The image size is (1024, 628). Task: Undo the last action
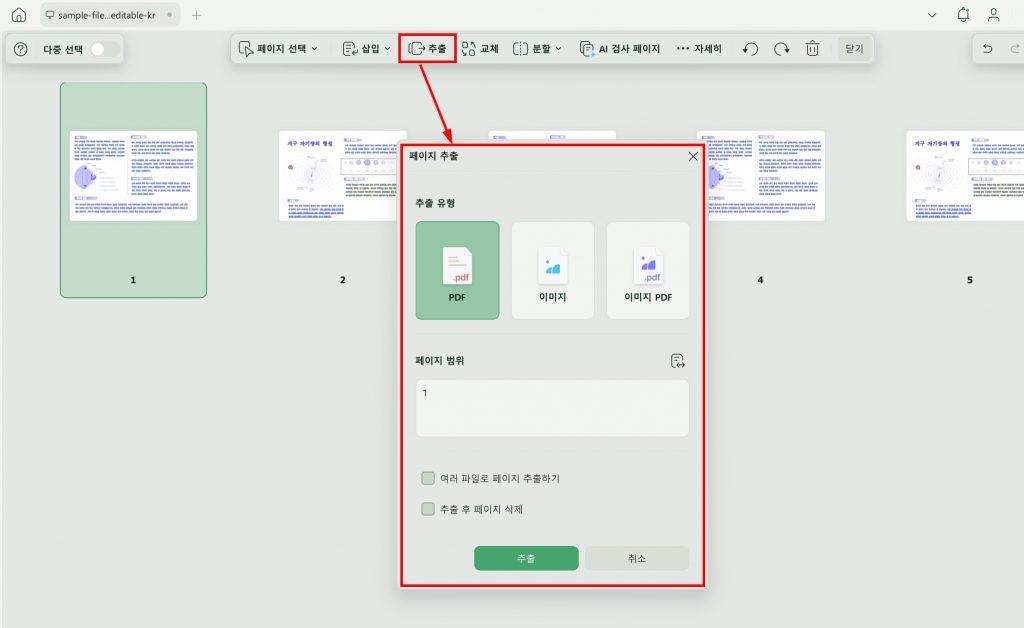pos(987,49)
